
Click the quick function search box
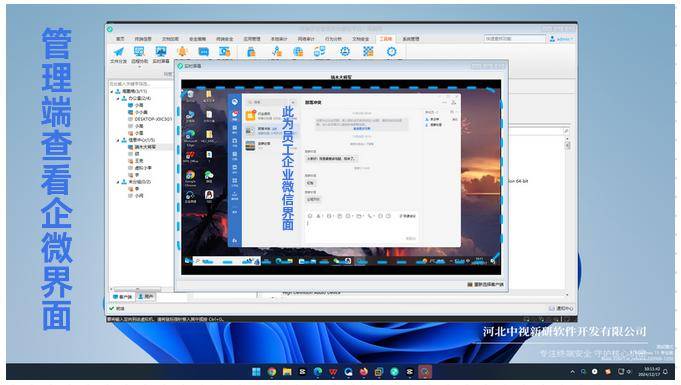pyautogui.click(x=514, y=39)
